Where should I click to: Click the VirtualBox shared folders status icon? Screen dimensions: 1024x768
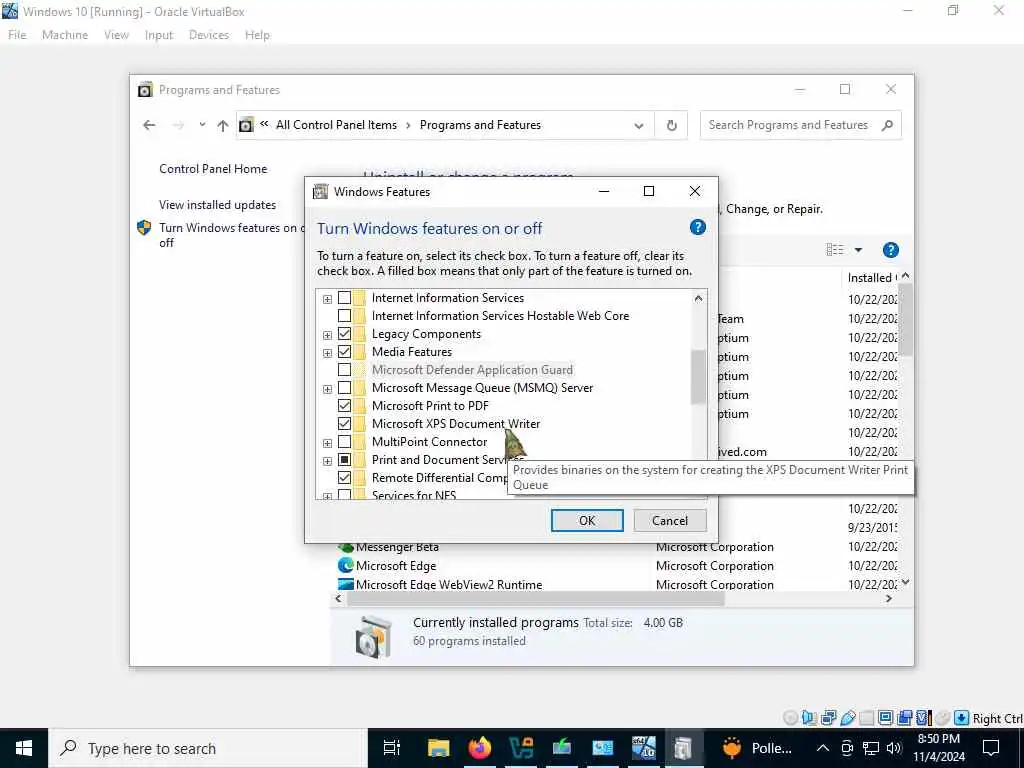pyautogui.click(x=867, y=718)
